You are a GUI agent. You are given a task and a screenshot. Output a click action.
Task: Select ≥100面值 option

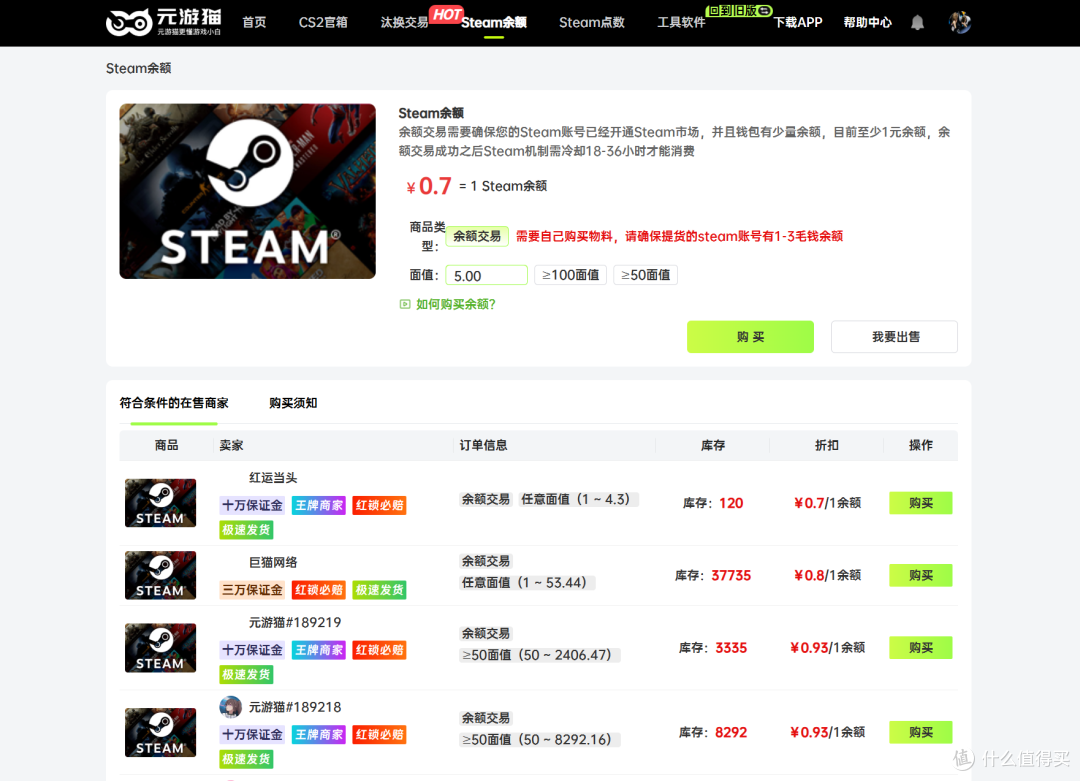pos(570,275)
